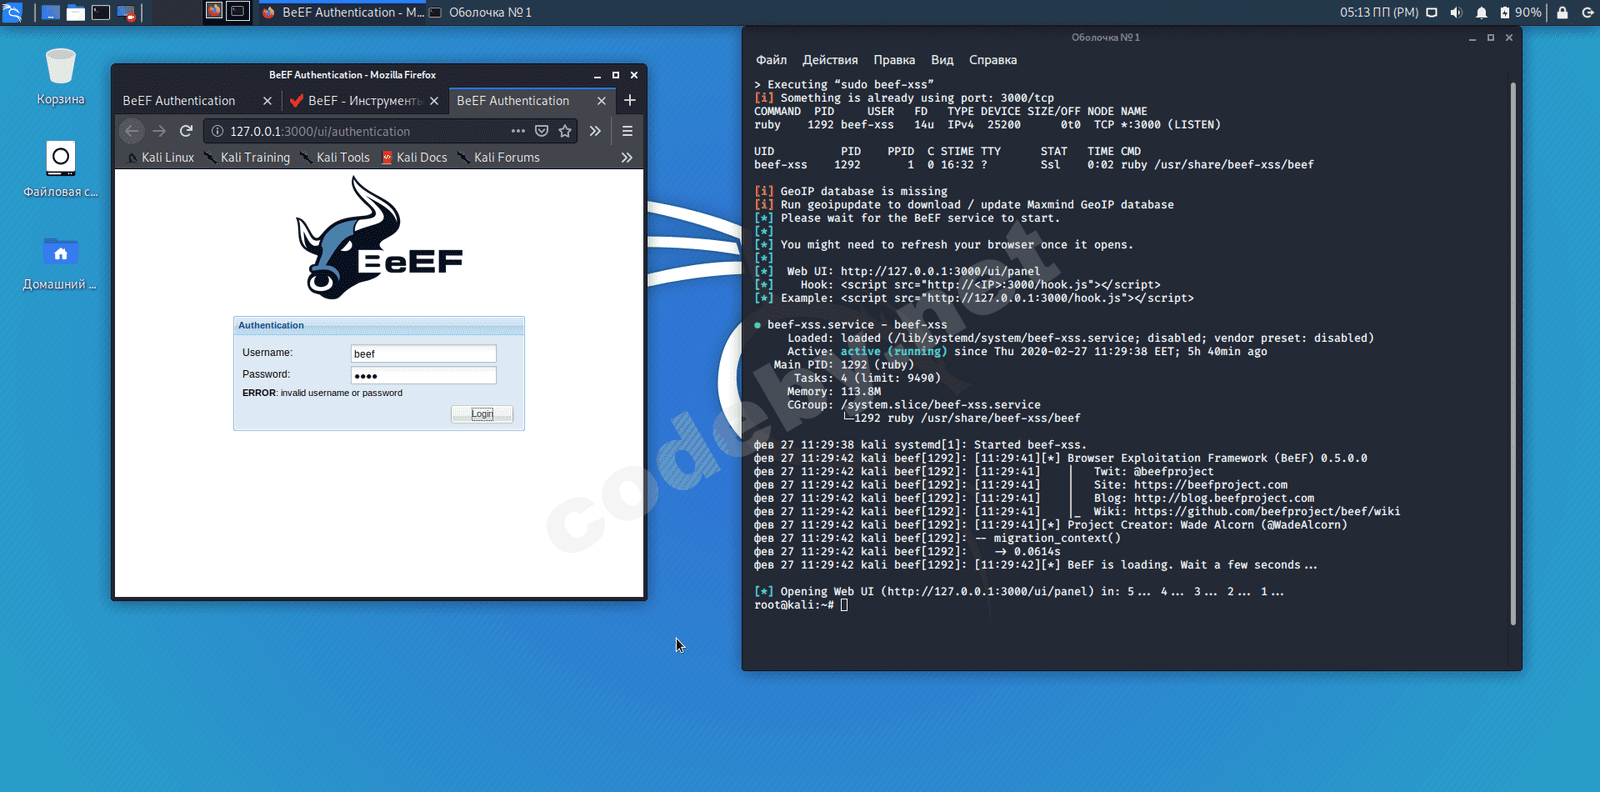Open the Firefox hamburger menu
The image size is (1600, 792).
(627, 131)
